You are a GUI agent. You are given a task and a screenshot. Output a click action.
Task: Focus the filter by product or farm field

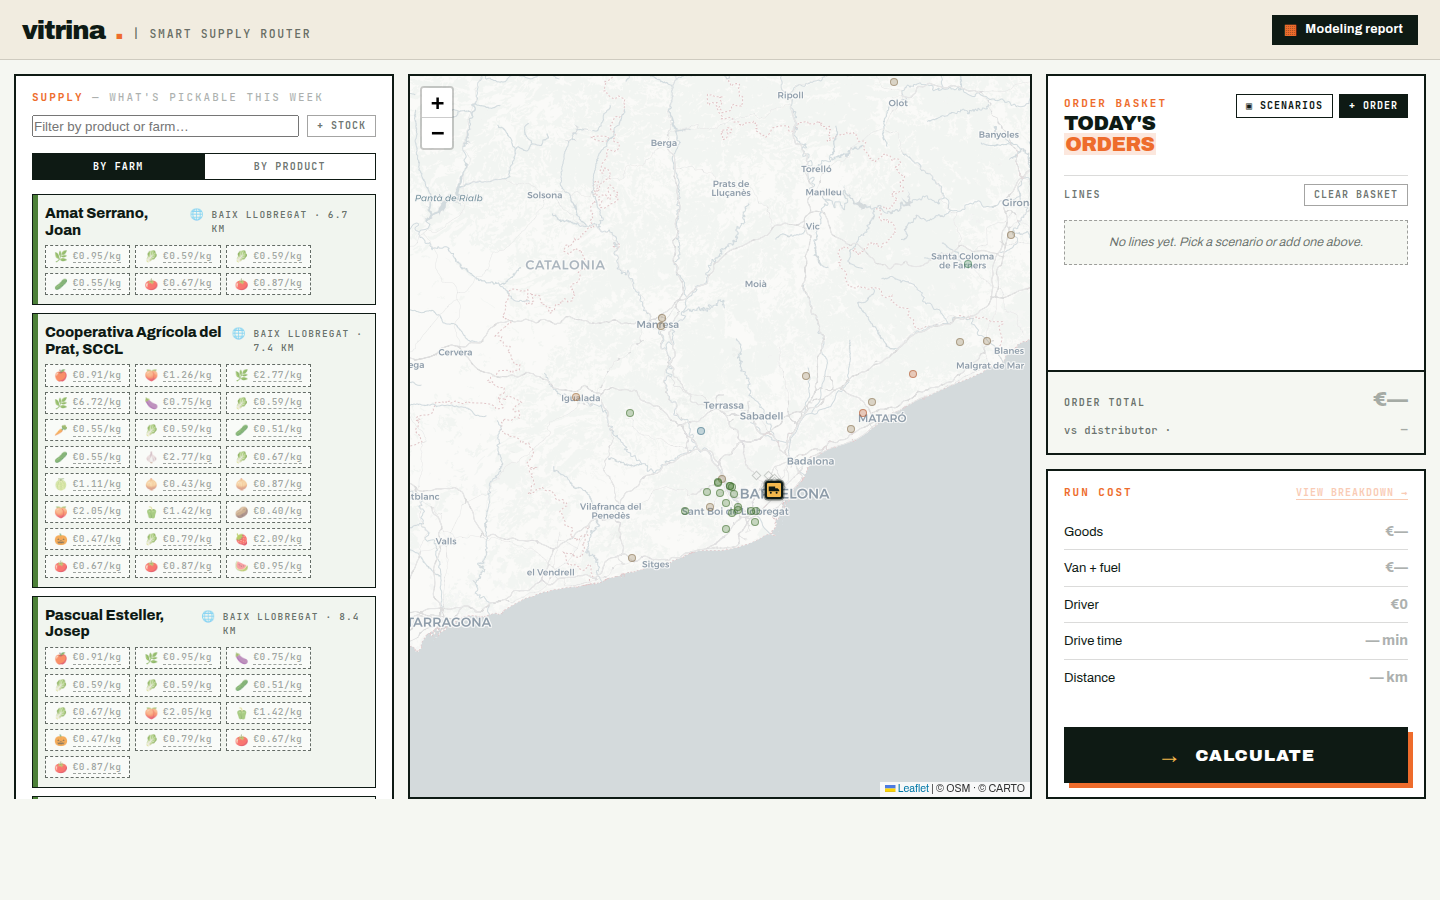tap(165, 126)
